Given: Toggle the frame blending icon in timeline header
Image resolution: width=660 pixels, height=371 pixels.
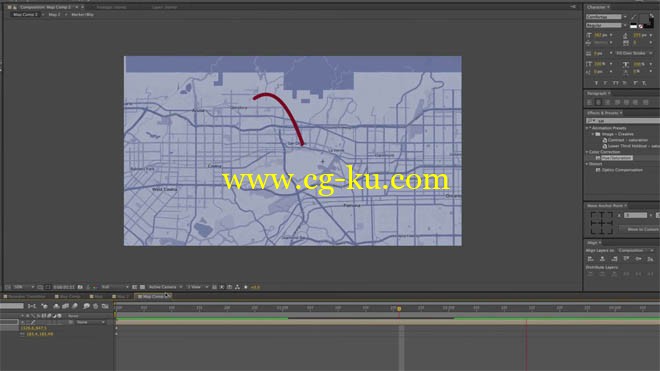Looking at the screenshot, I should tap(65, 306).
